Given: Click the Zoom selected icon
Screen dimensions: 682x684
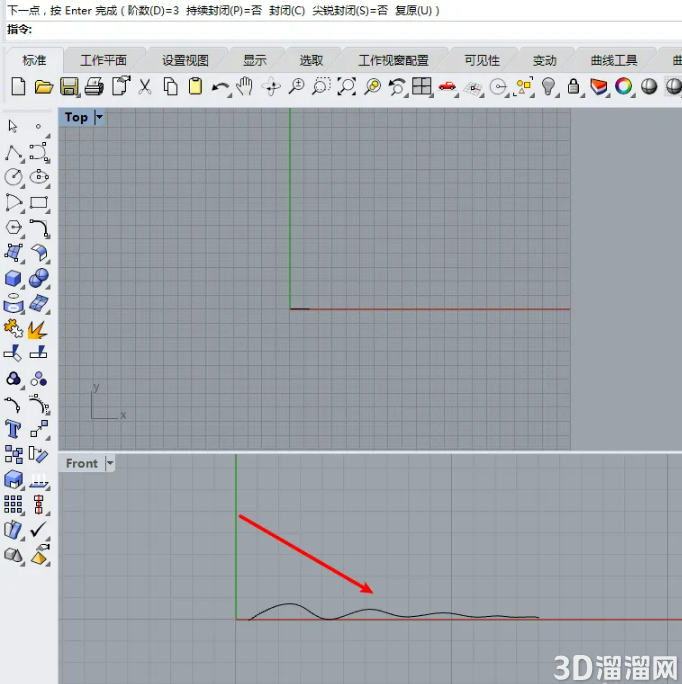Looking at the screenshot, I should [372, 86].
